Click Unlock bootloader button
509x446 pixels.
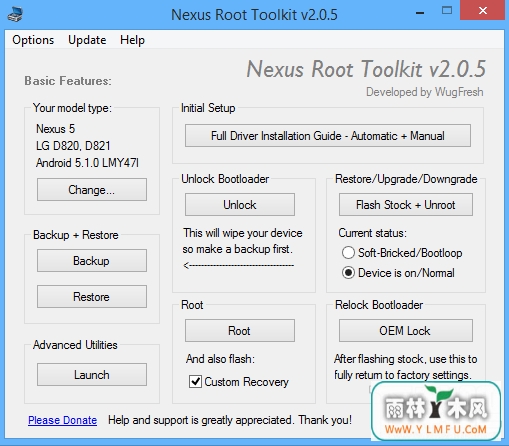[x=240, y=204]
